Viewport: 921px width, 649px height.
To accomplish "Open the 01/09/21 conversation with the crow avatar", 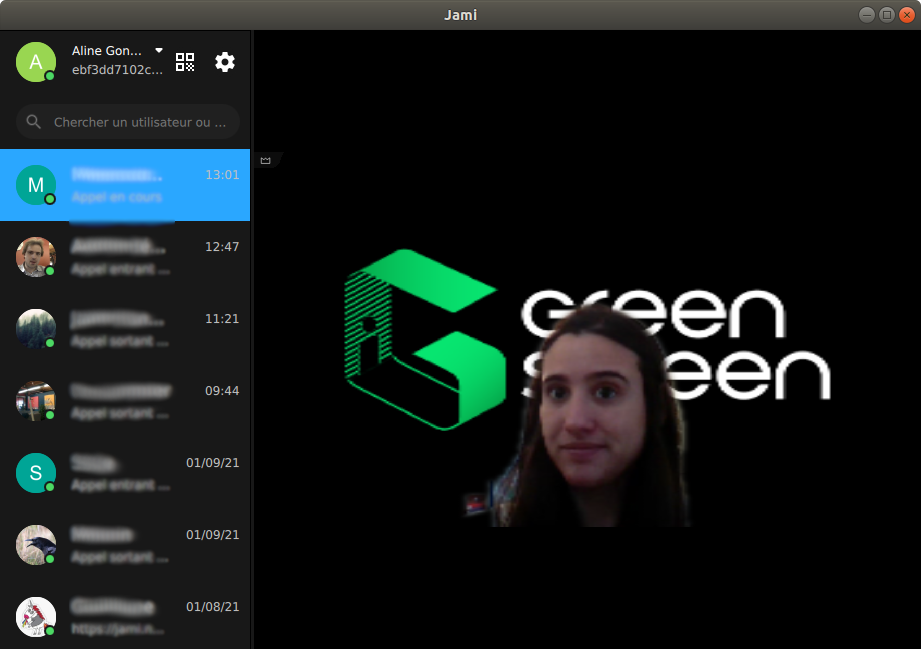I will click(125, 546).
